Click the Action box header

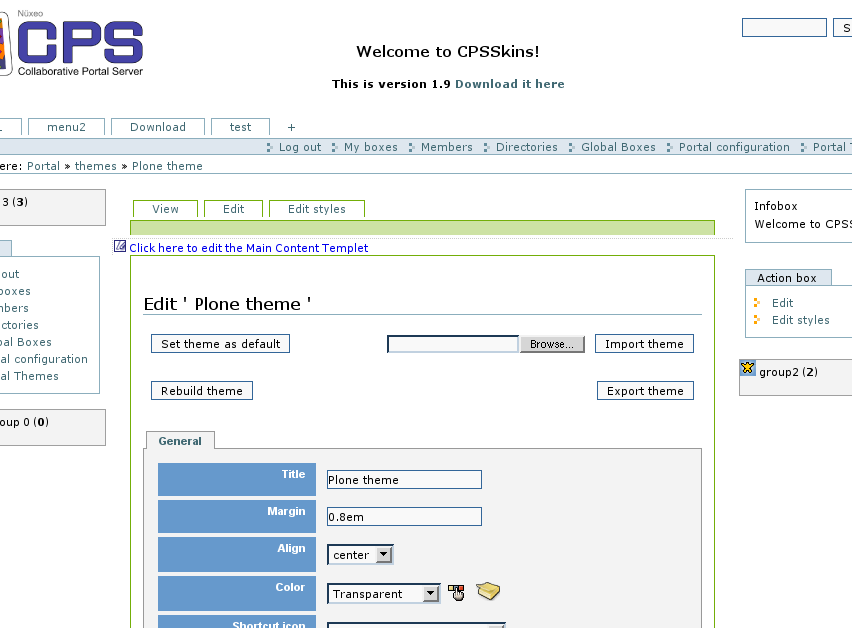788,278
